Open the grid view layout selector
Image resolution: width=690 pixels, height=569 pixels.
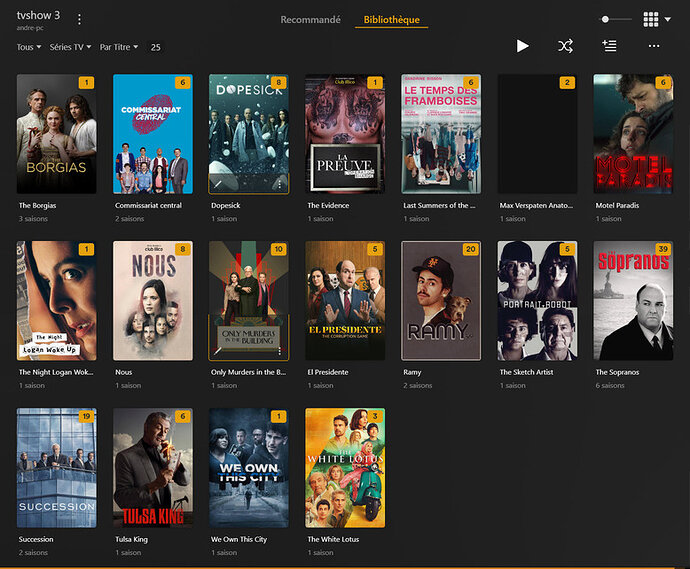coord(657,19)
